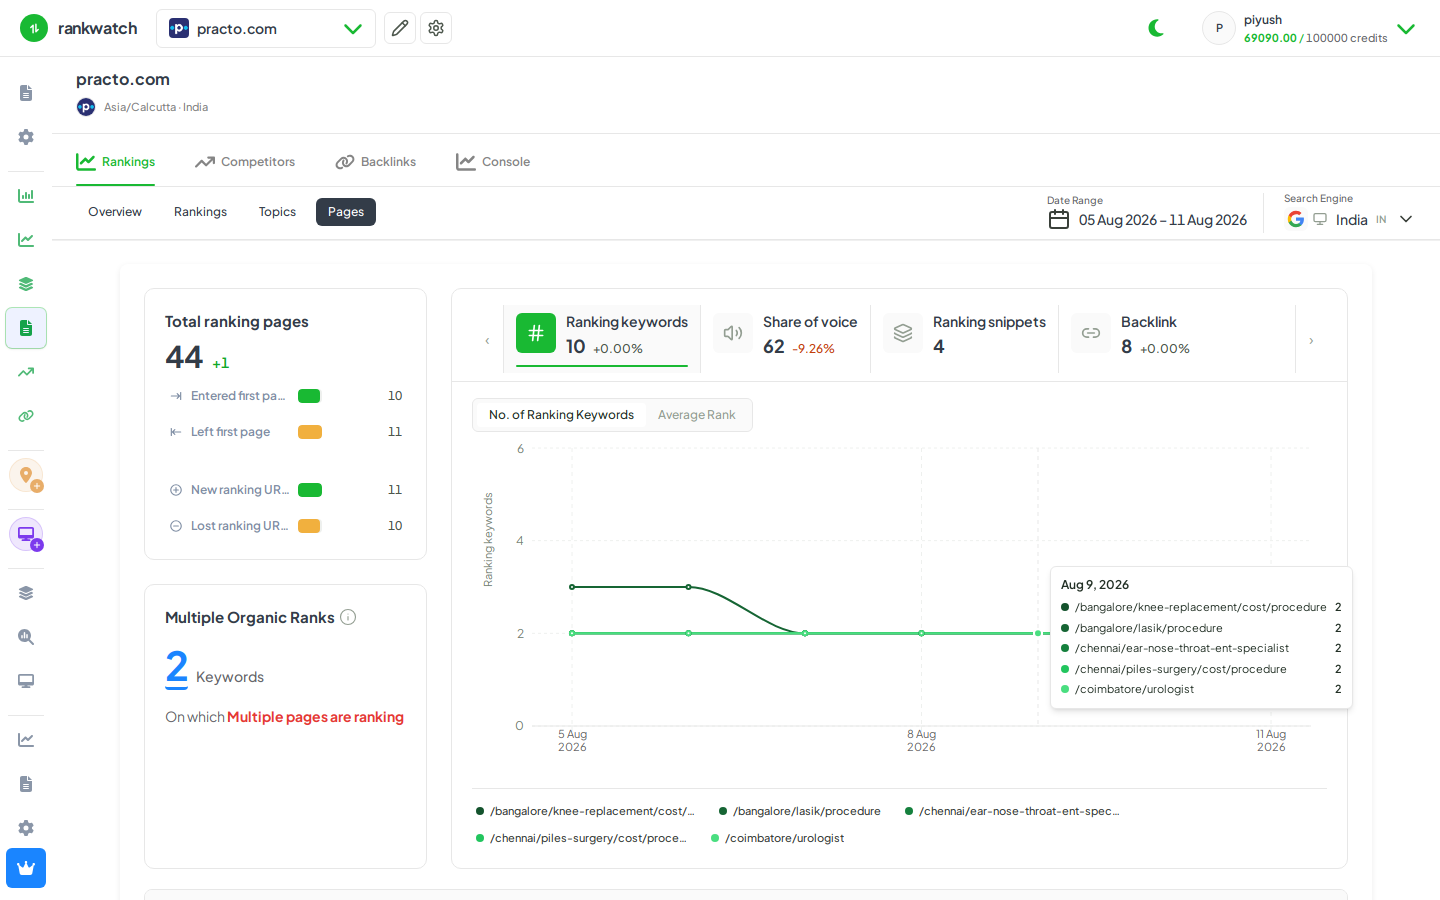1440x900 pixels.
Task: Click the gray line chart sidebar icon
Action: click(x=26, y=740)
